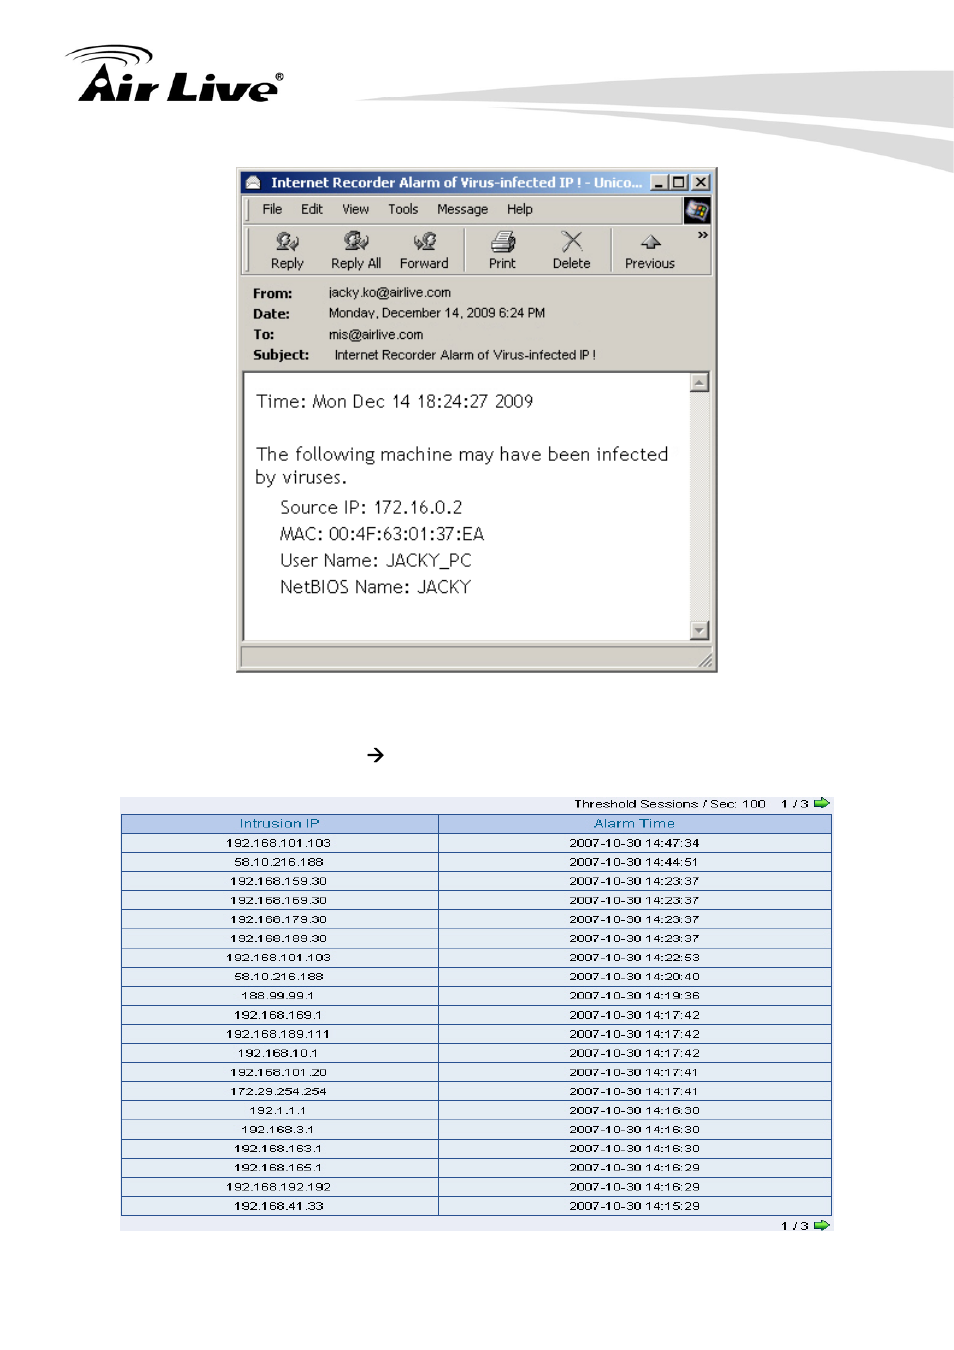Go to previous message via Previous icon

pos(650,250)
